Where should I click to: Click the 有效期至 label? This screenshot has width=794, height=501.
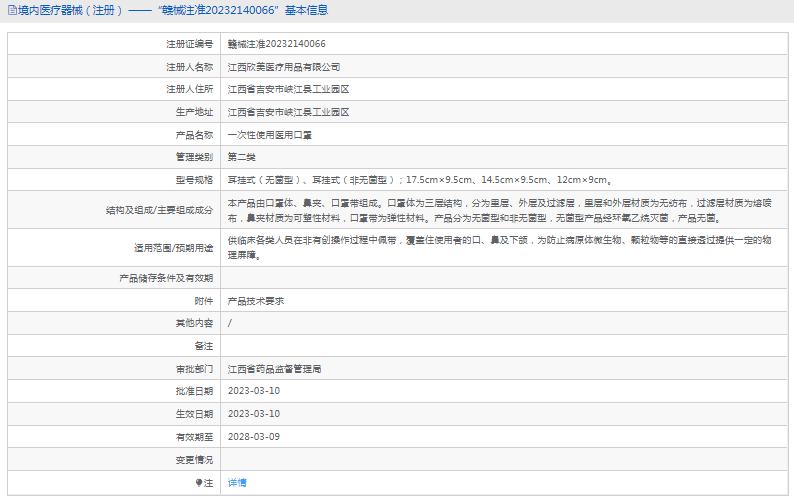point(194,437)
